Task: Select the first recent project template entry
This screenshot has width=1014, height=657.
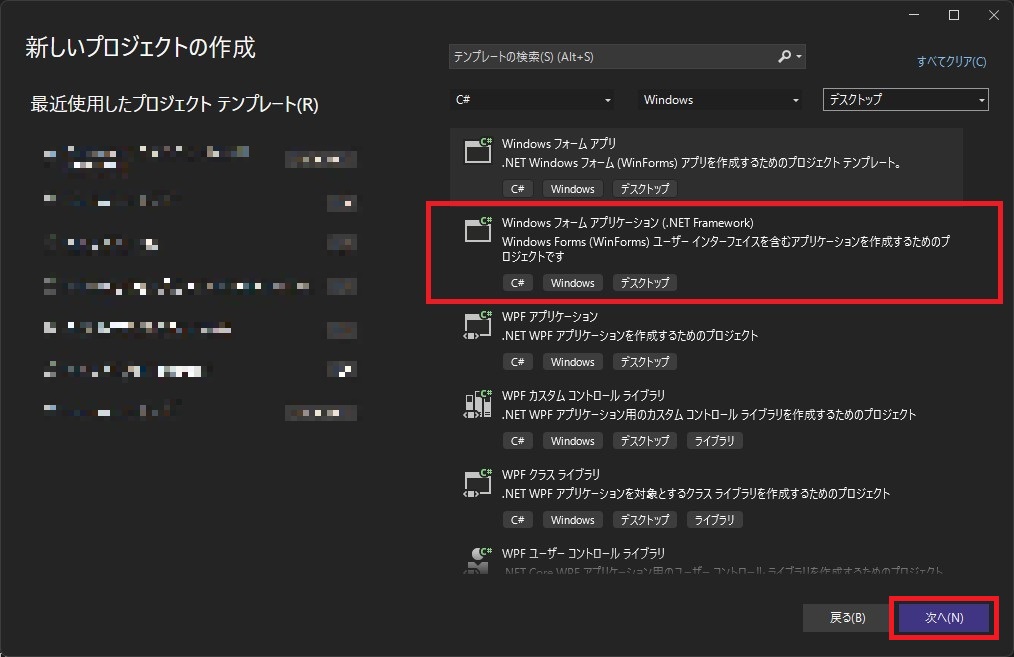Action: pos(150,158)
